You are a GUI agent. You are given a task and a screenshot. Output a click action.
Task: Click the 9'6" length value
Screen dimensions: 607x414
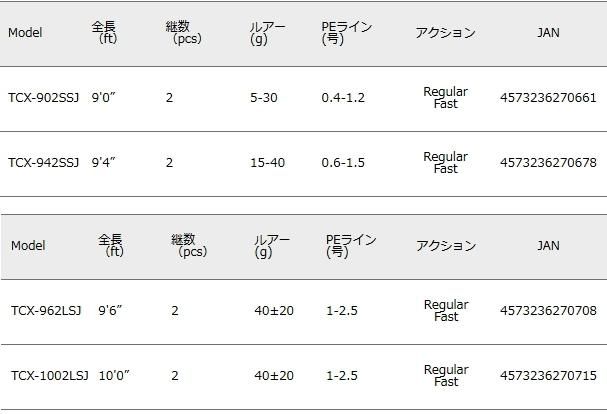pyautogui.click(x=112, y=311)
